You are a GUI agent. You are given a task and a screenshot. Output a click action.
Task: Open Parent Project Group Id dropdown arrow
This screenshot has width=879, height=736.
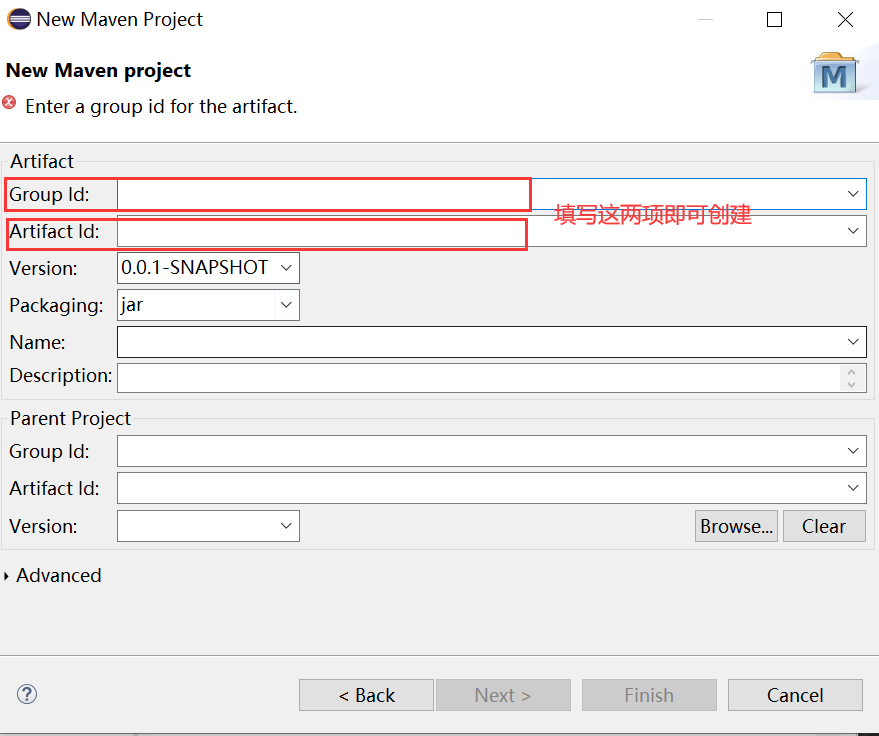click(853, 451)
